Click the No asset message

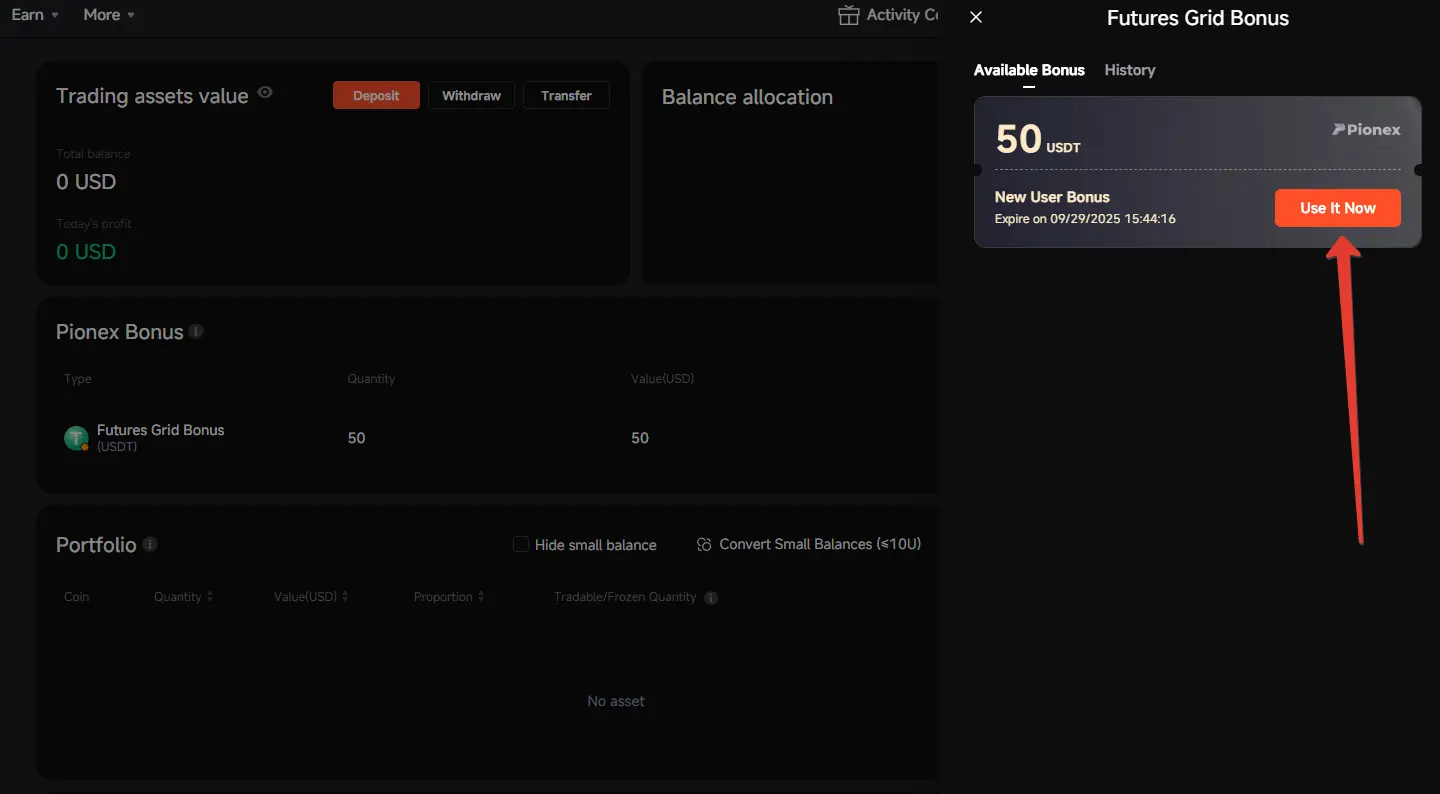pyautogui.click(x=616, y=701)
